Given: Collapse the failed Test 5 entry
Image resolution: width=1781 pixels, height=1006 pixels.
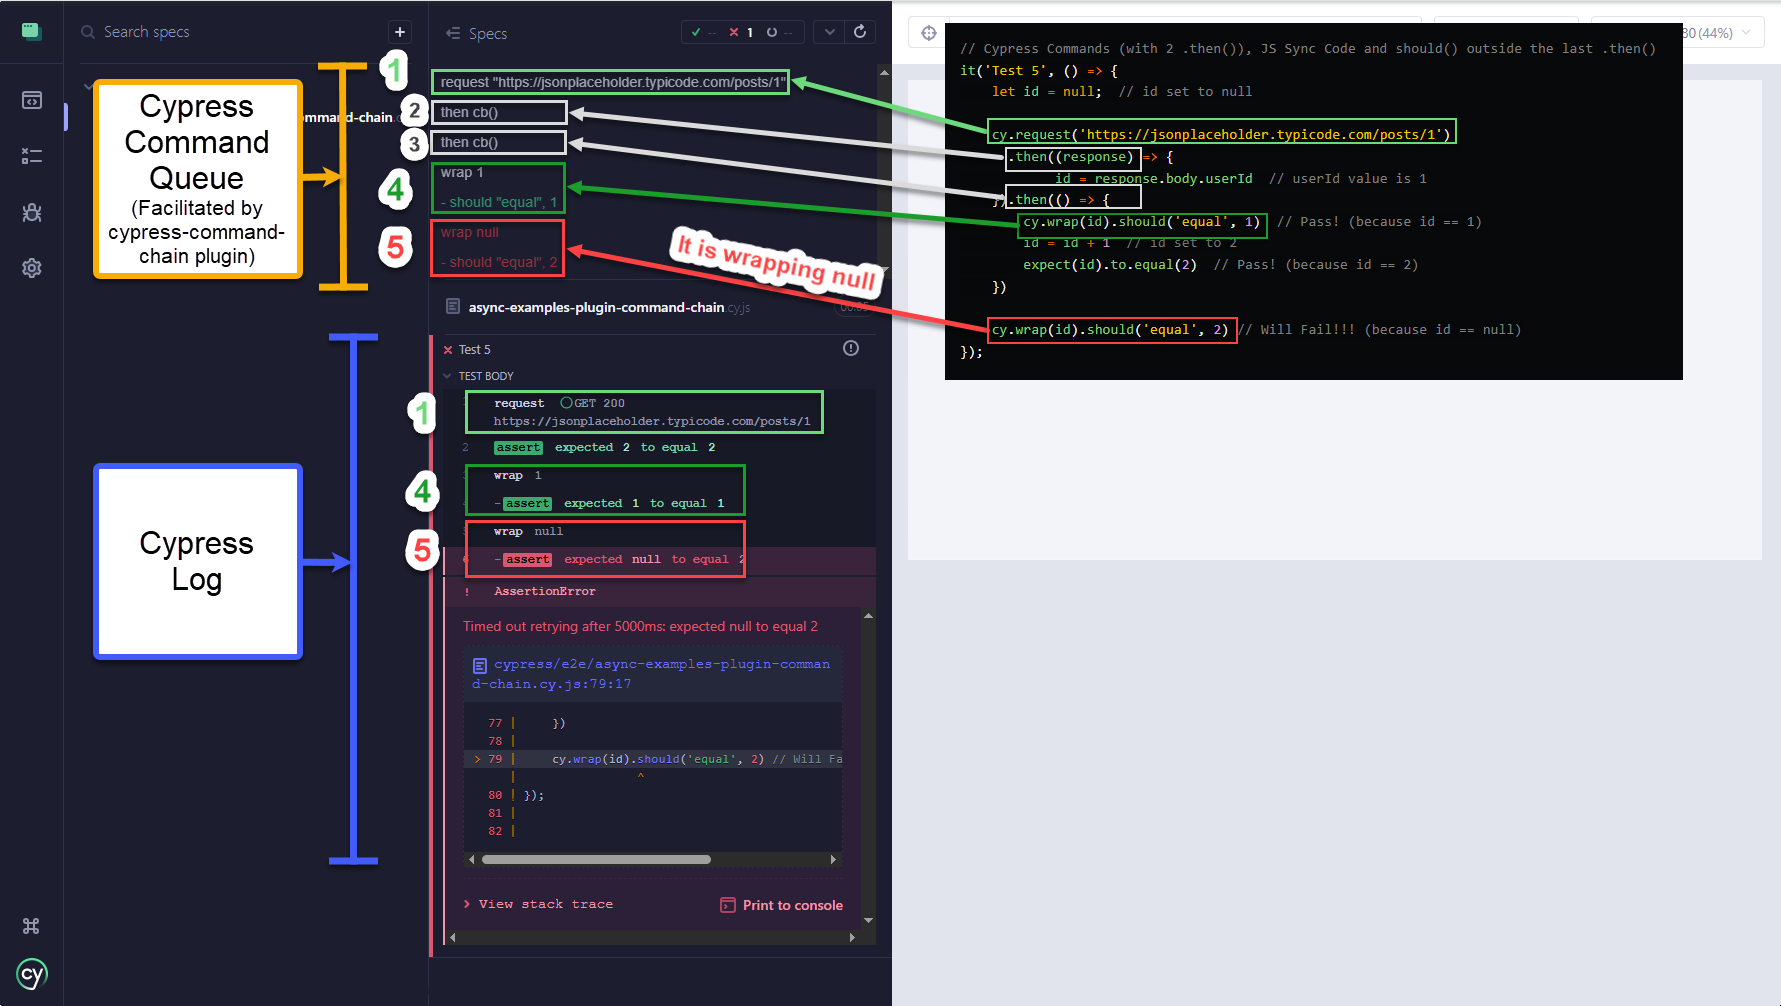Looking at the screenshot, I should (474, 349).
